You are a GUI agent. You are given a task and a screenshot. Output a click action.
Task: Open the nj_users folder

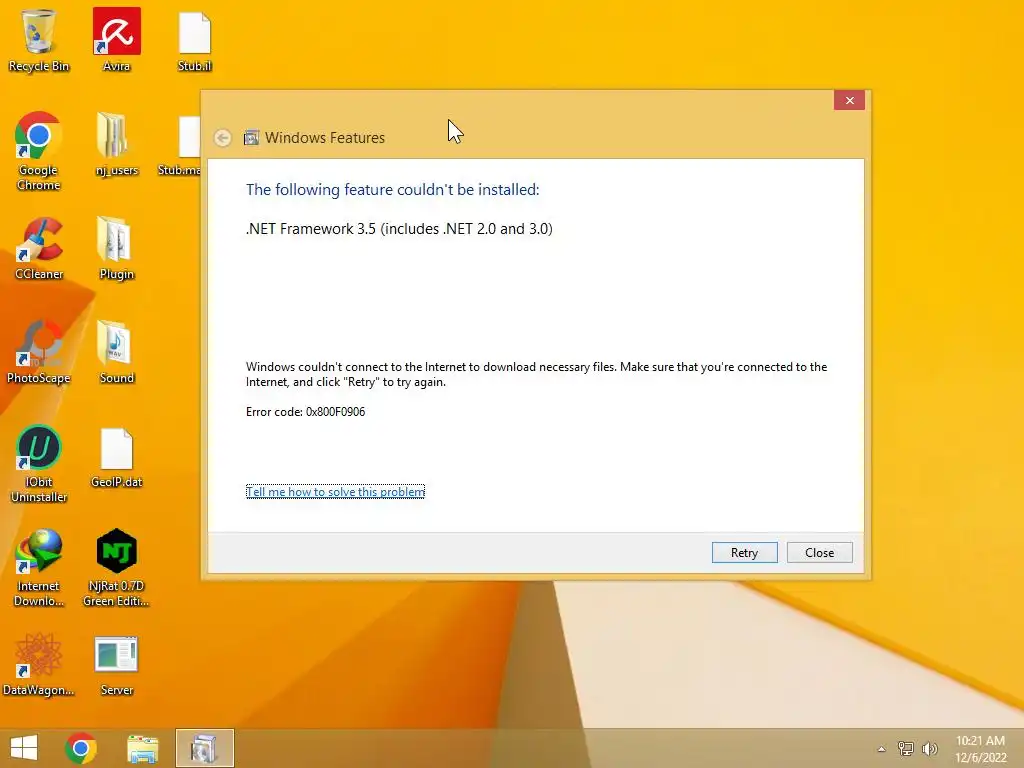point(116,144)
